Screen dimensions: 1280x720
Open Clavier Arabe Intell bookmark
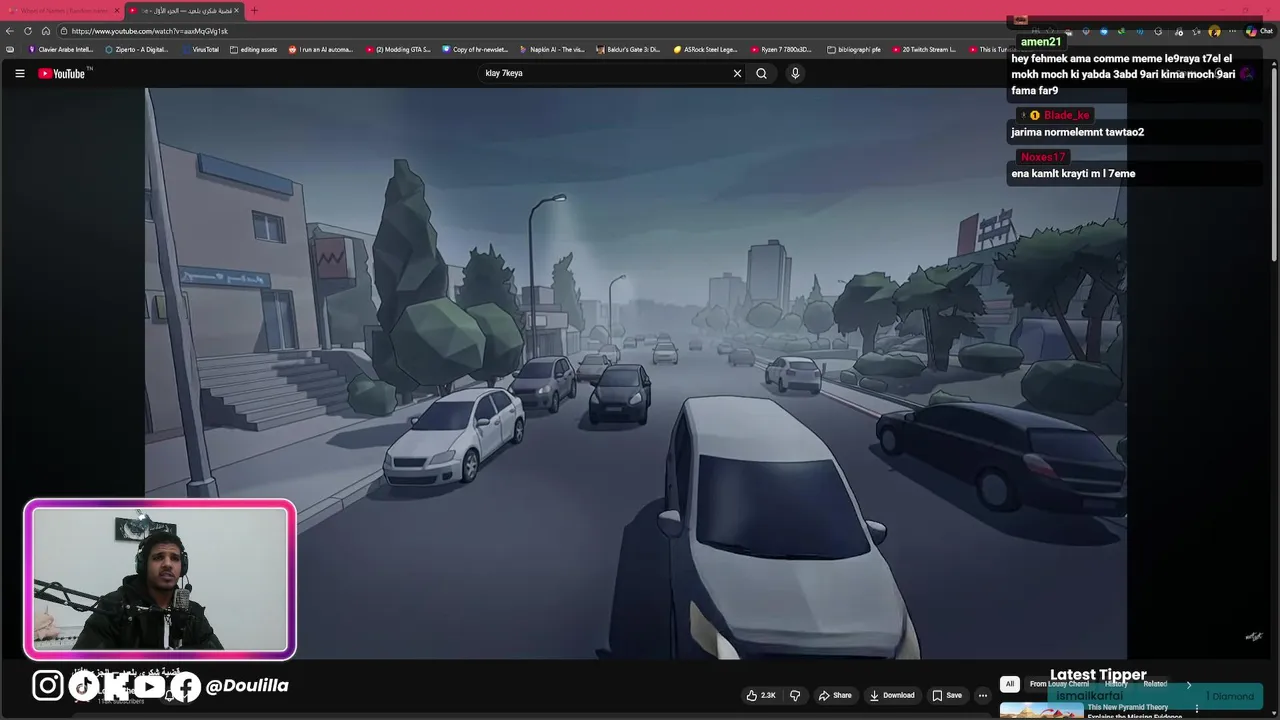[61, 49]
